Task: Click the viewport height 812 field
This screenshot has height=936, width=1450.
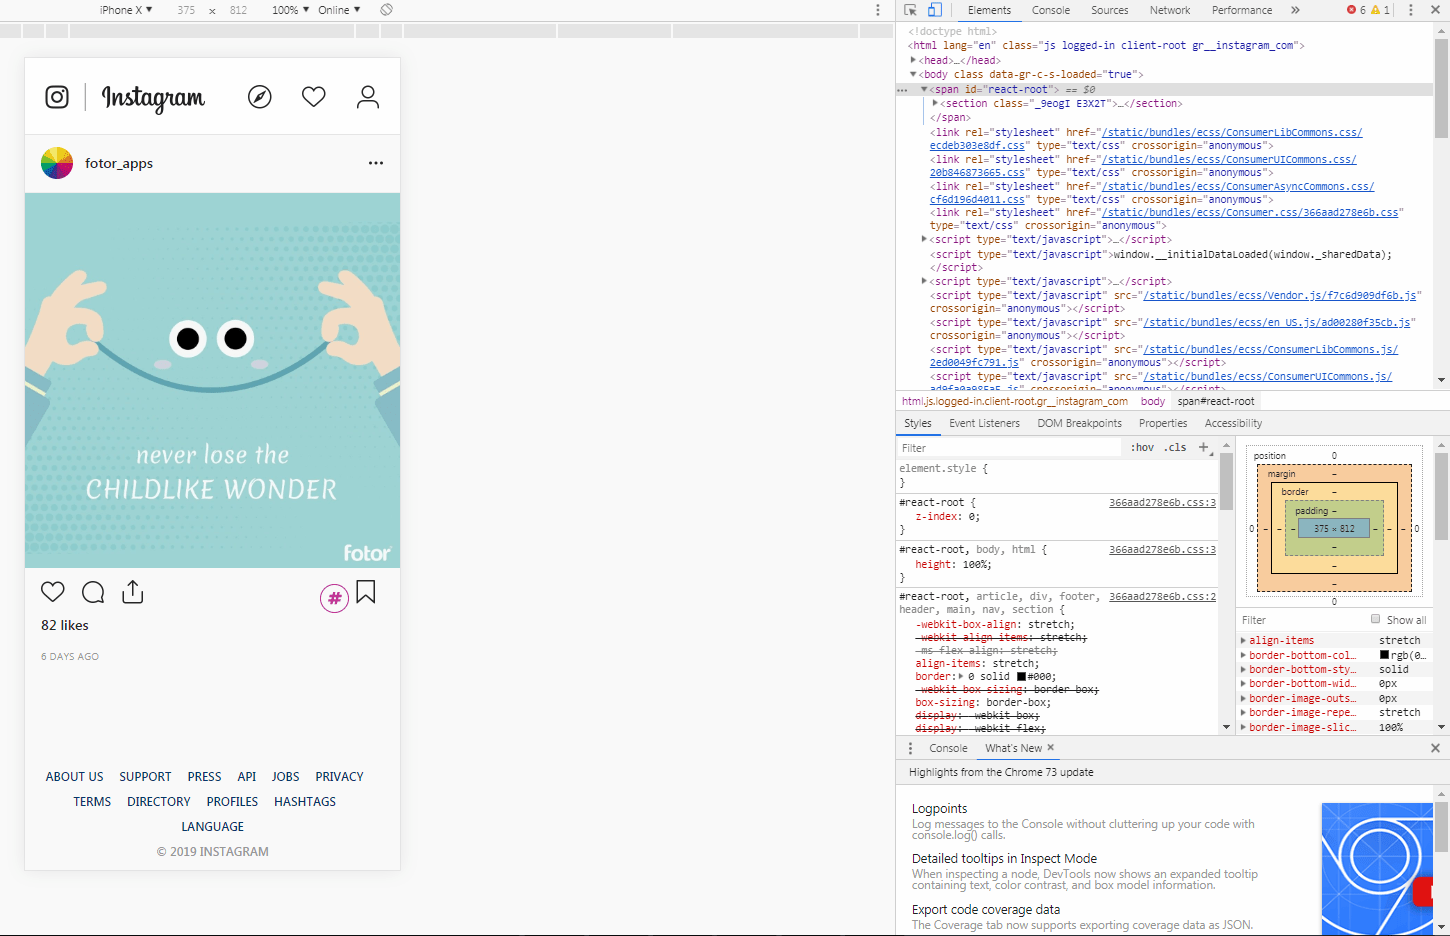Action: coord(238,10)
